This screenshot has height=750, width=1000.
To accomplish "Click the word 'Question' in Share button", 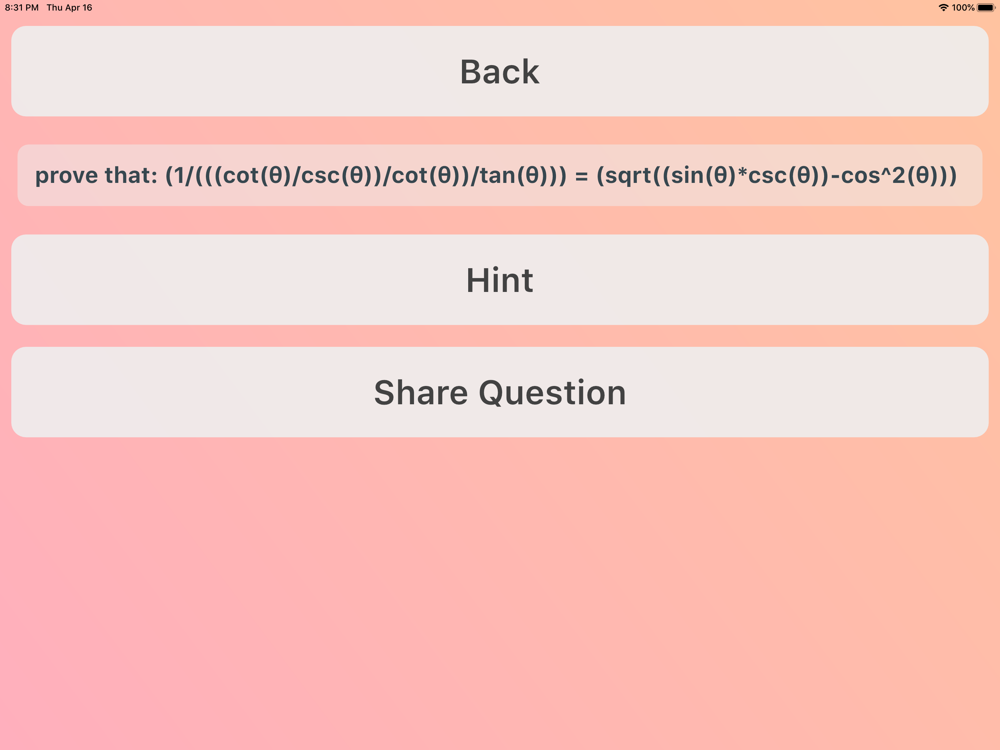I will tap(552, 392).
